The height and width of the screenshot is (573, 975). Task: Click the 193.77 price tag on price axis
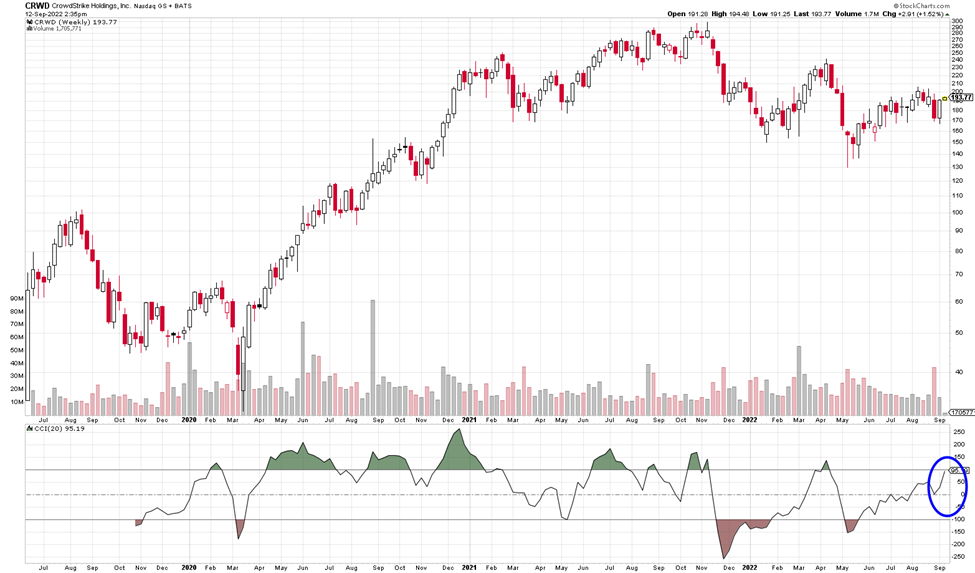click(x=961, y=98)
